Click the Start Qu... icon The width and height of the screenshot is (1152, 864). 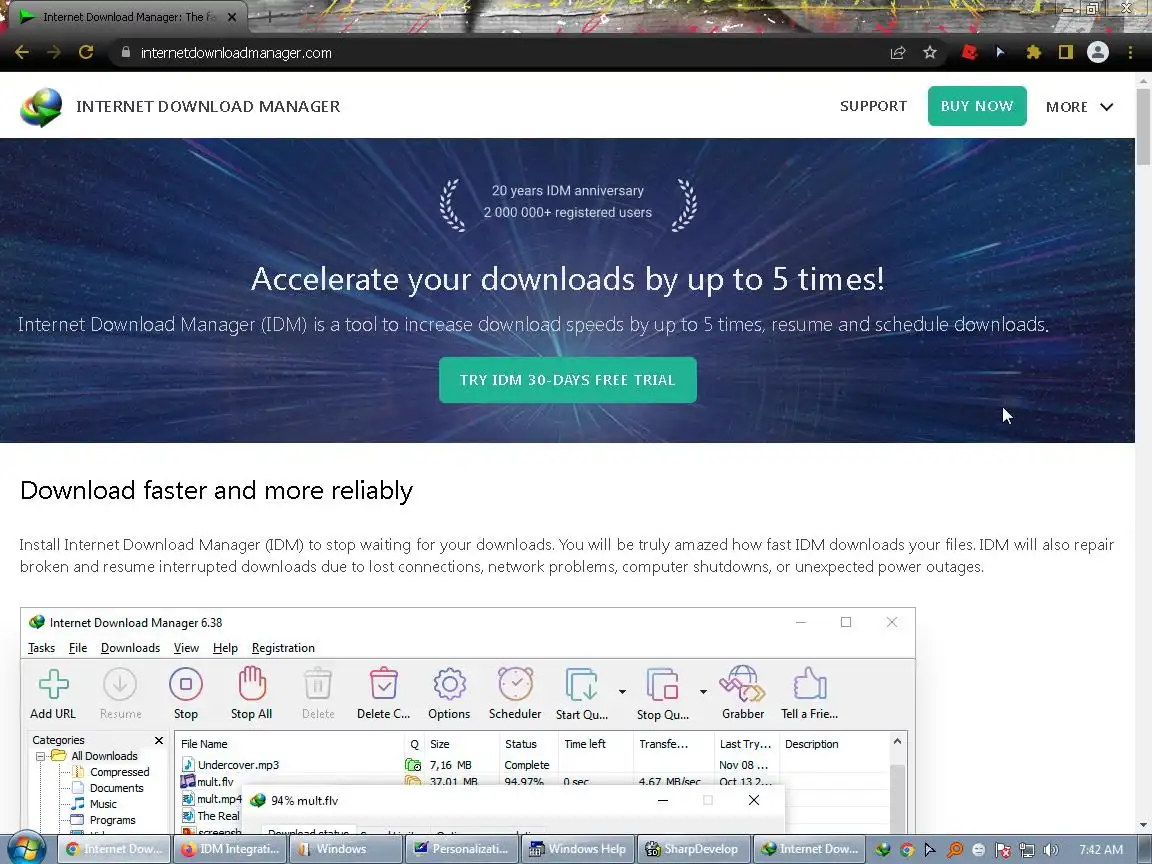[x=581, y=684]
